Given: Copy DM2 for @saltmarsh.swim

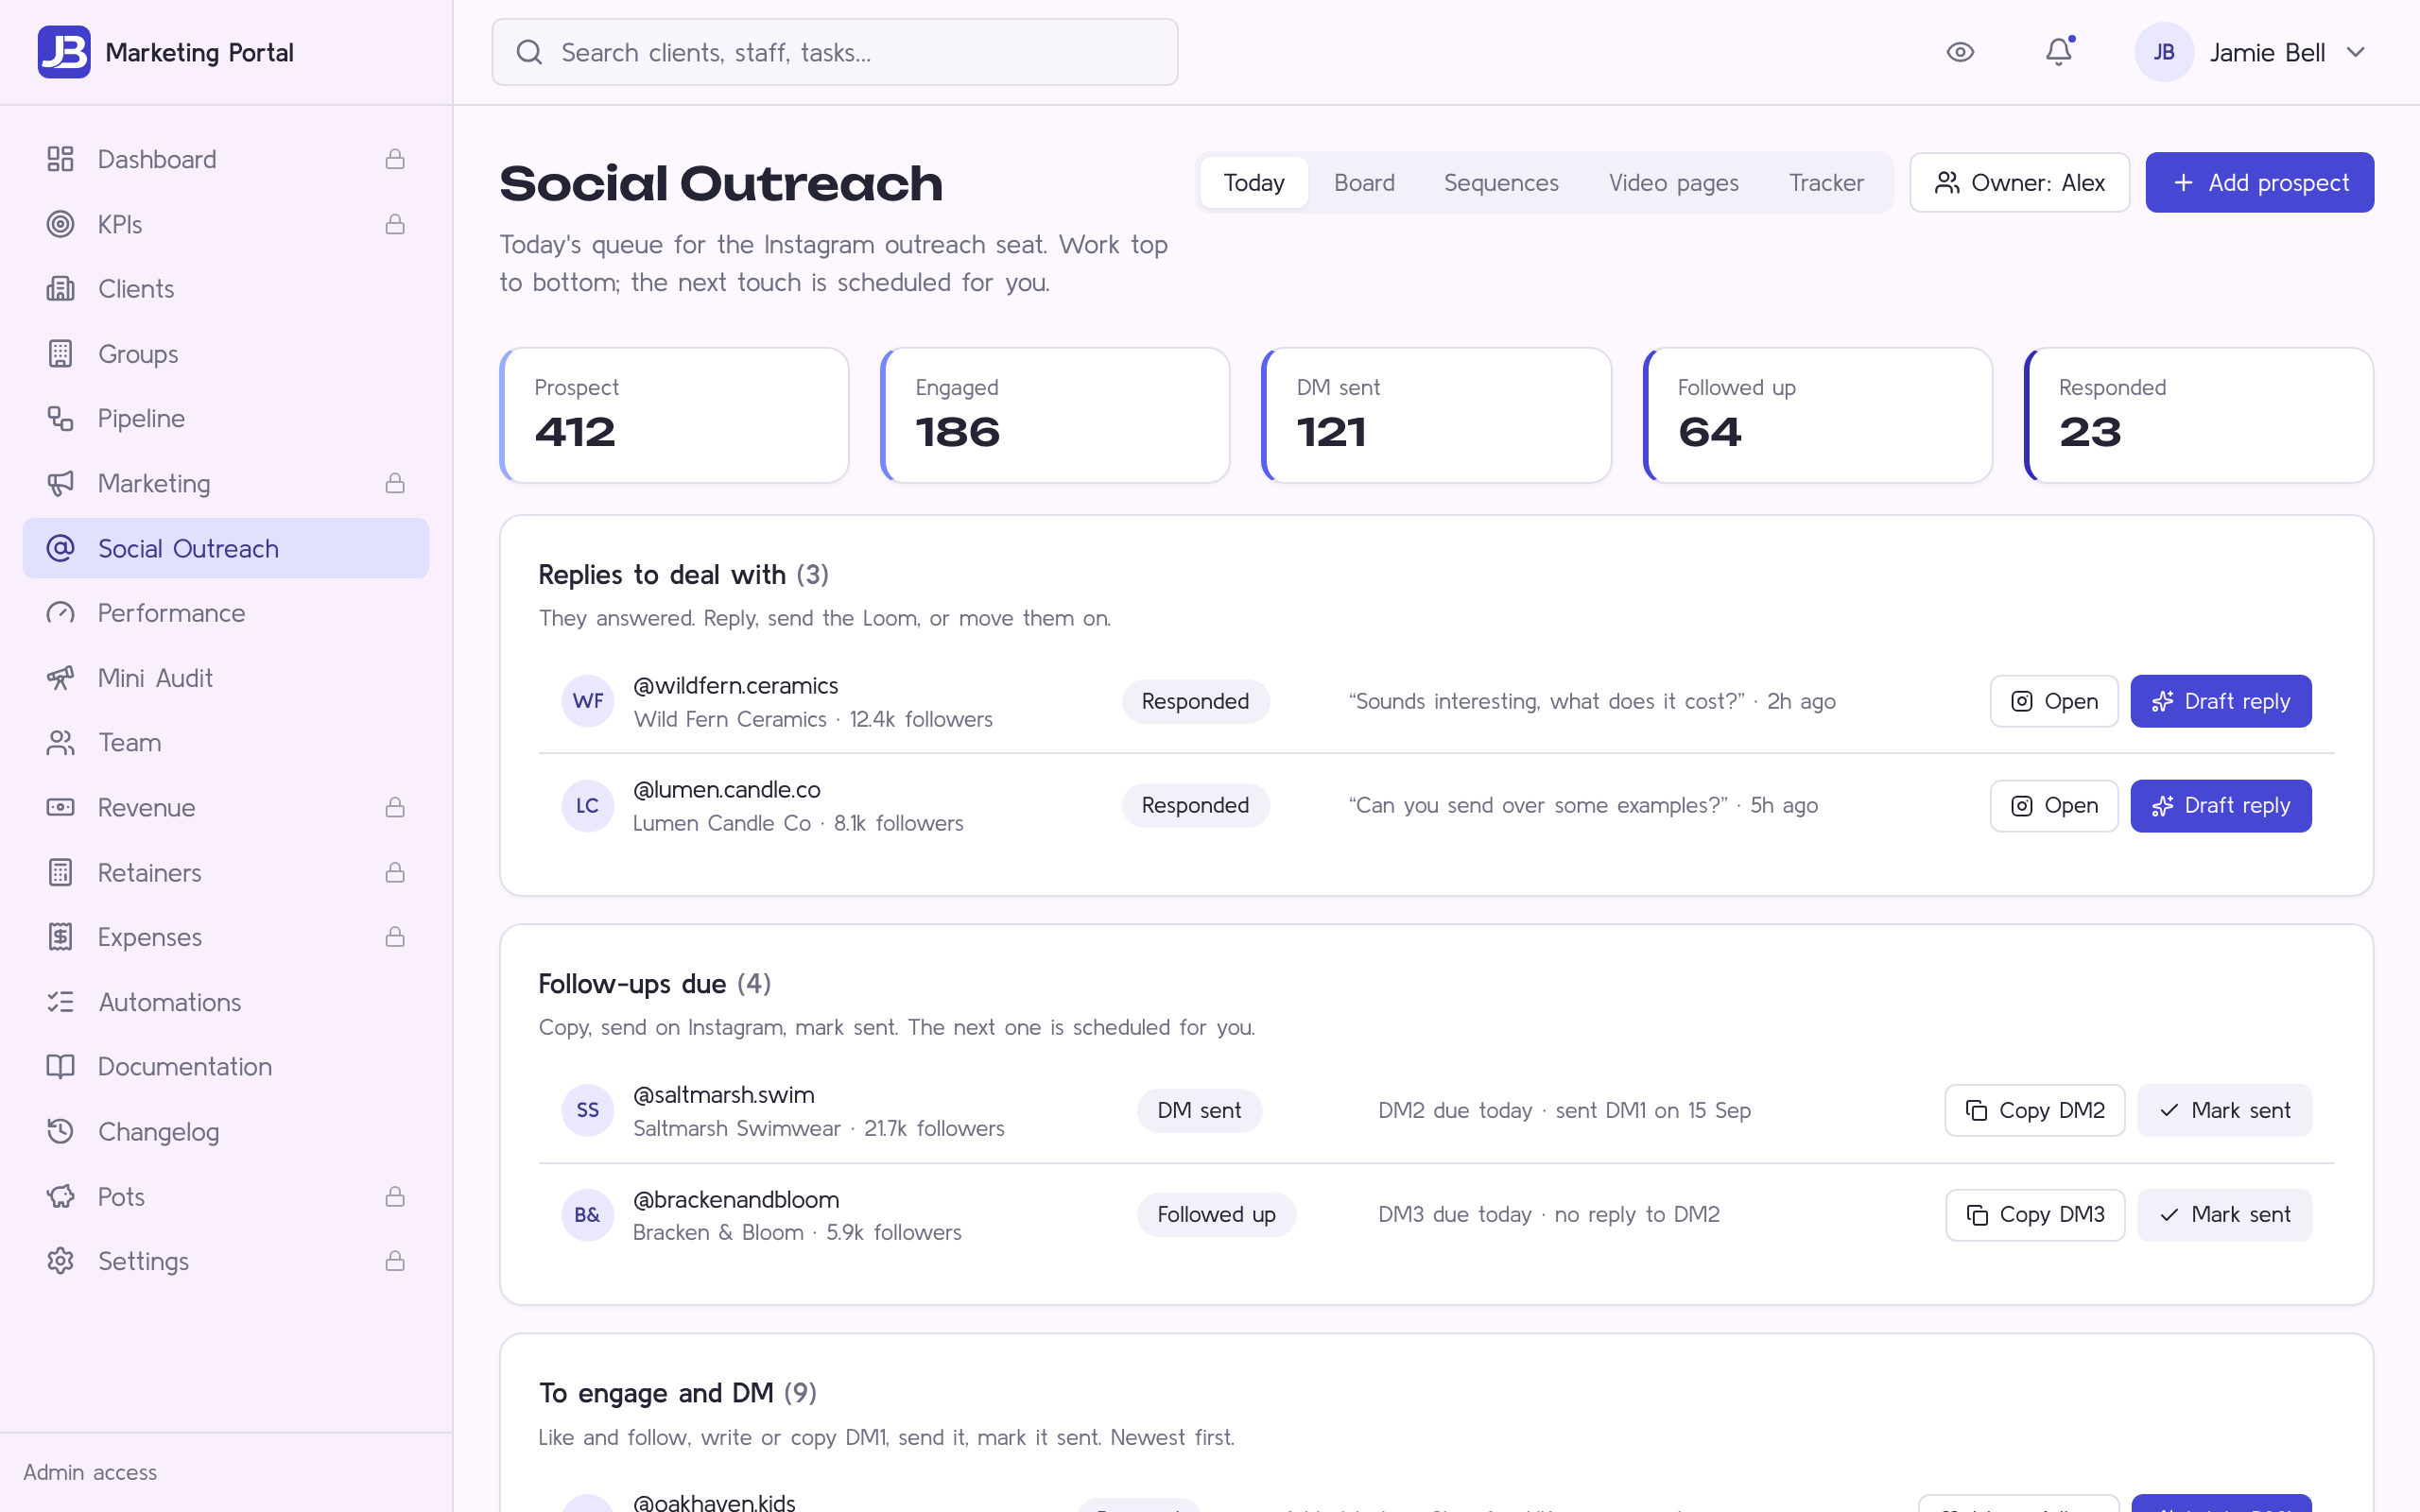Looking at the screenshot, I should point(2034,1110).
